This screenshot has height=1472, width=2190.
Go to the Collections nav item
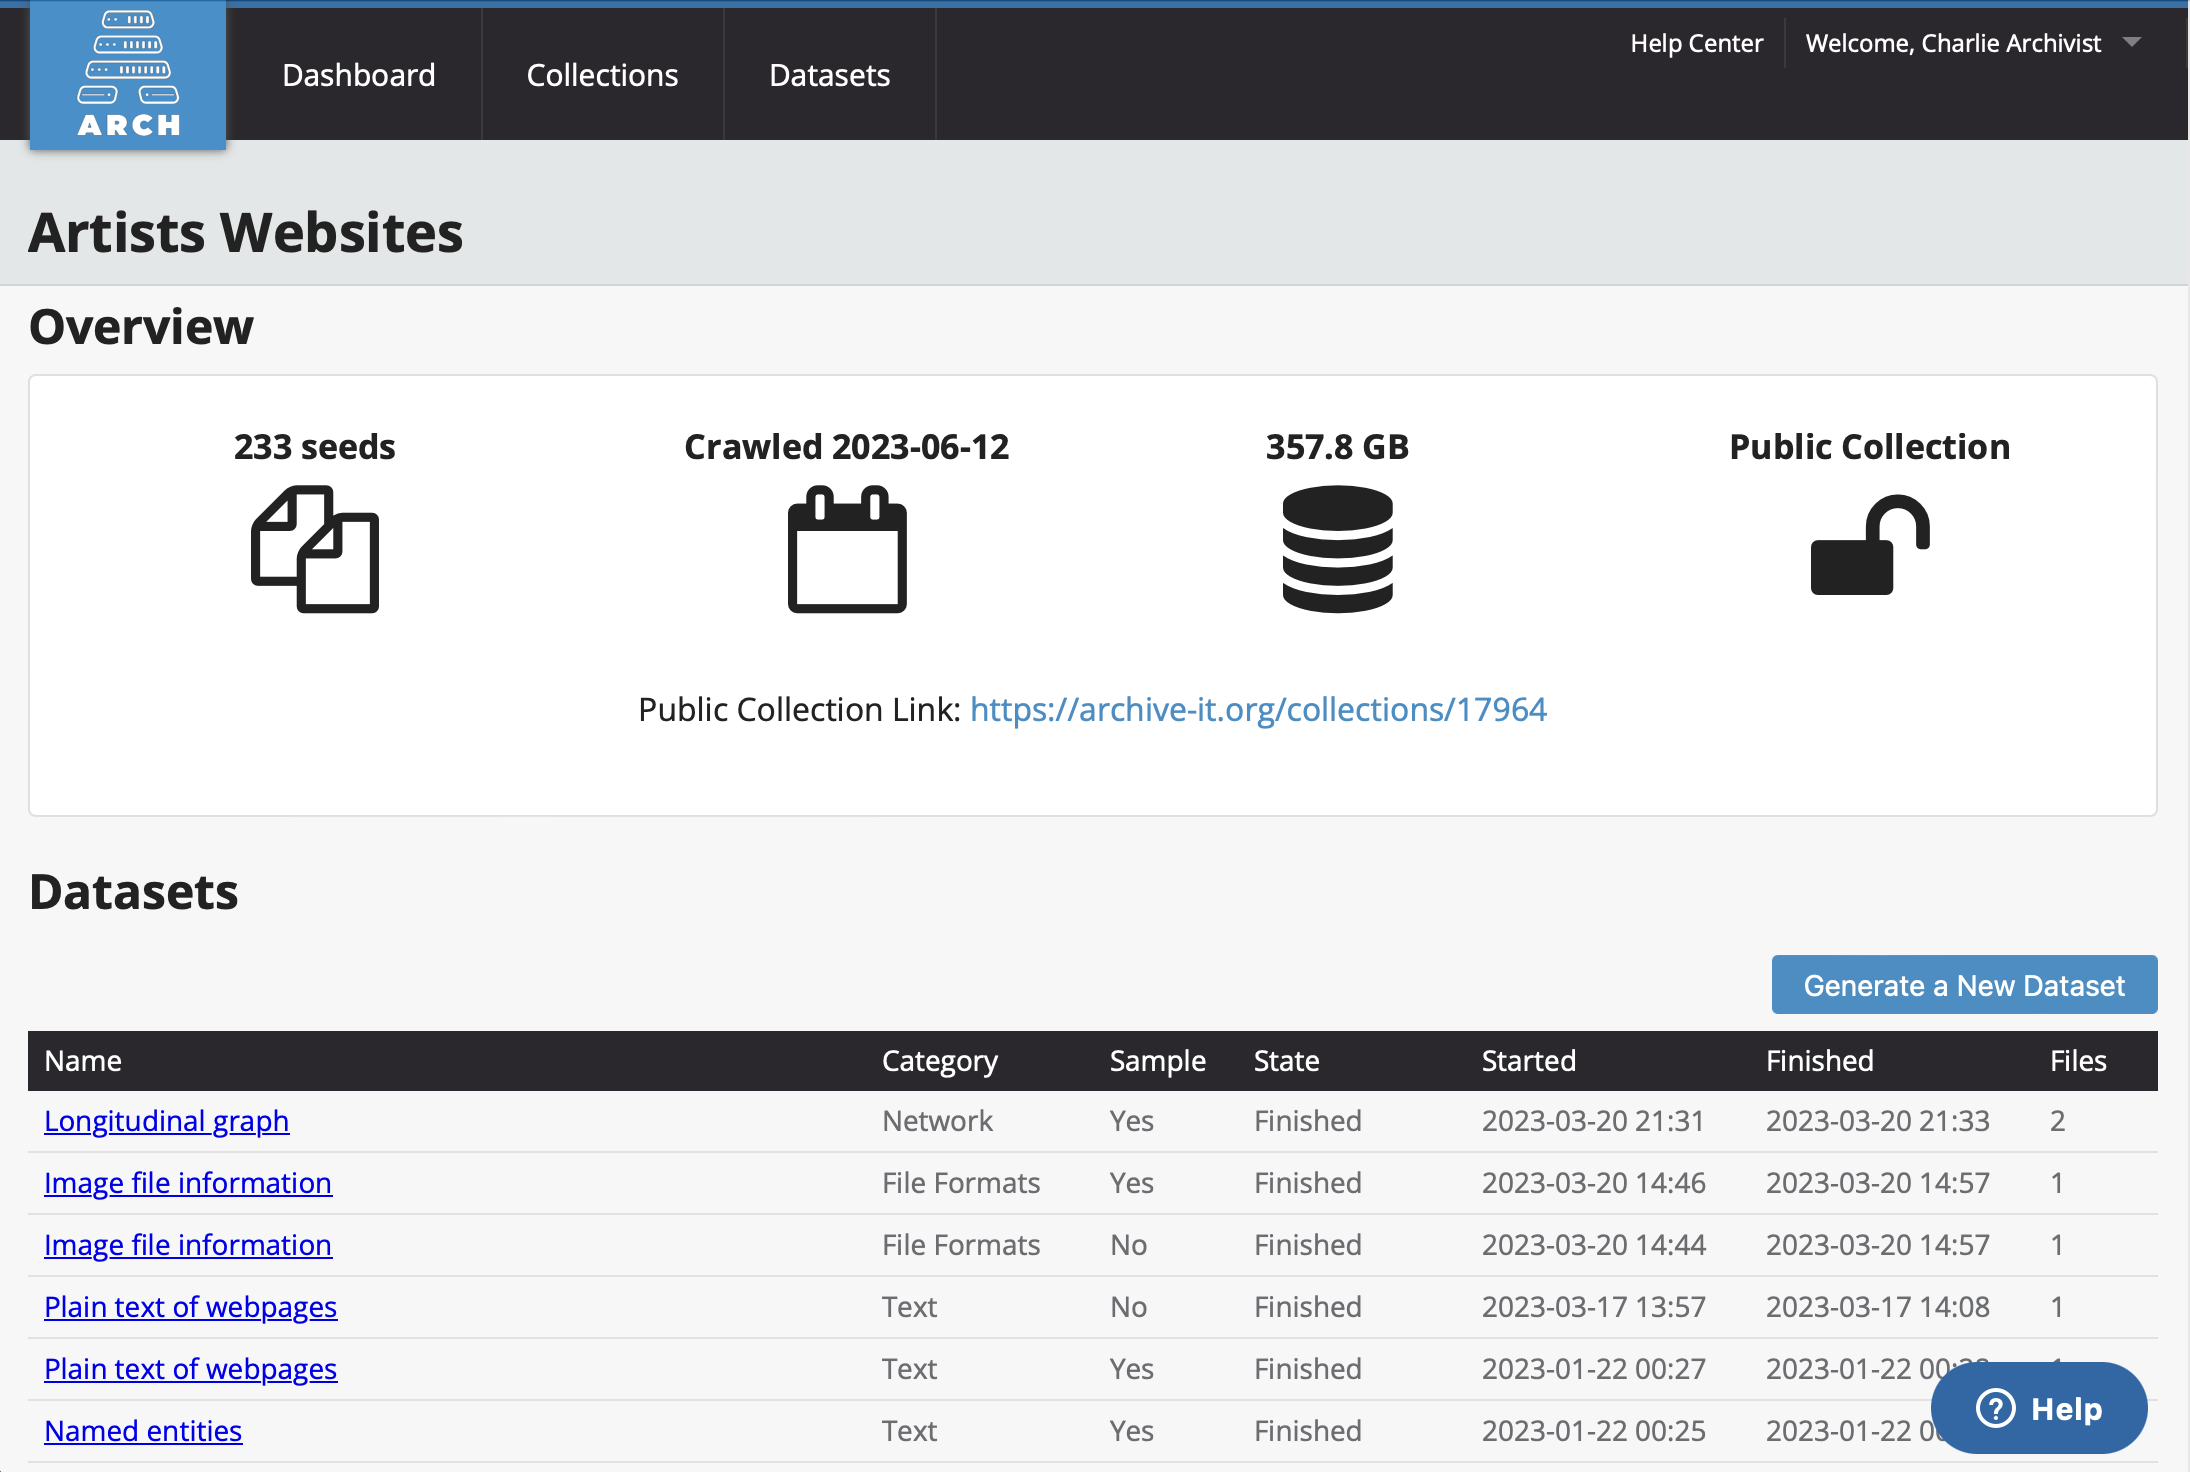[602, 75]
